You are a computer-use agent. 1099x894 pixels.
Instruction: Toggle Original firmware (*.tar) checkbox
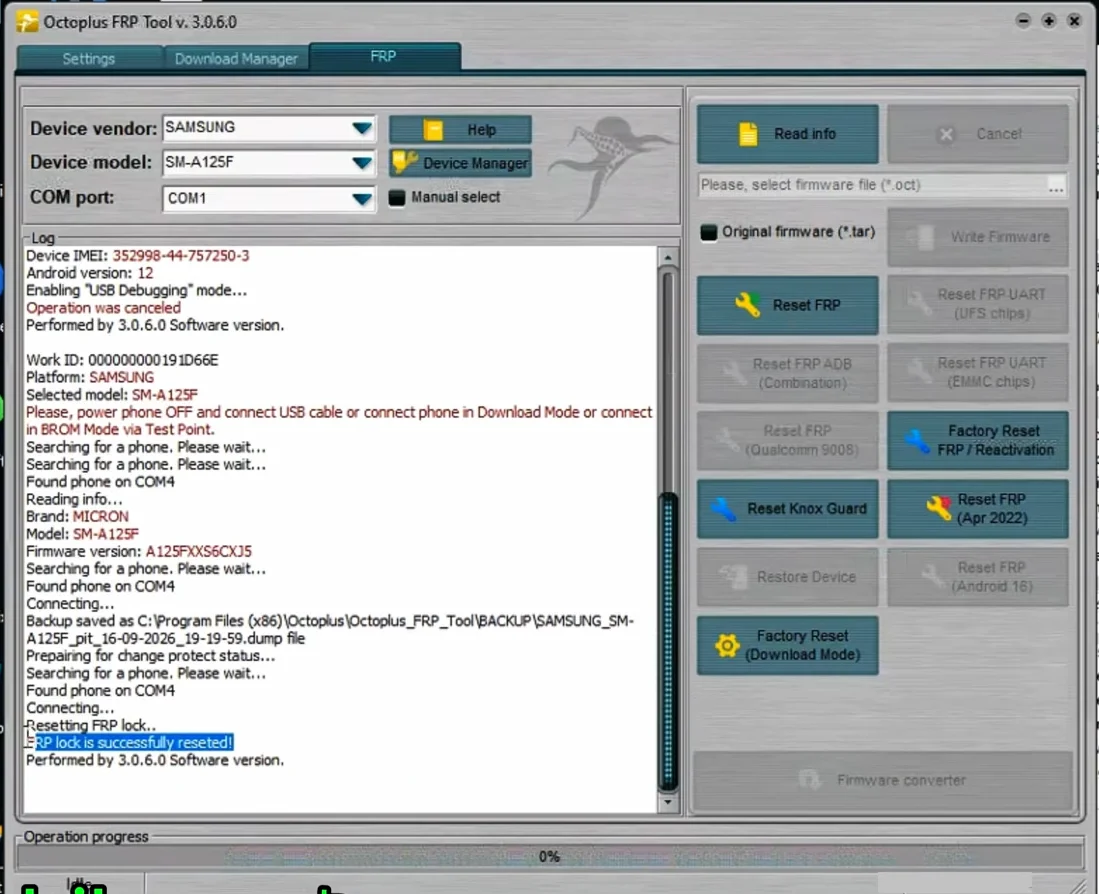709,232
